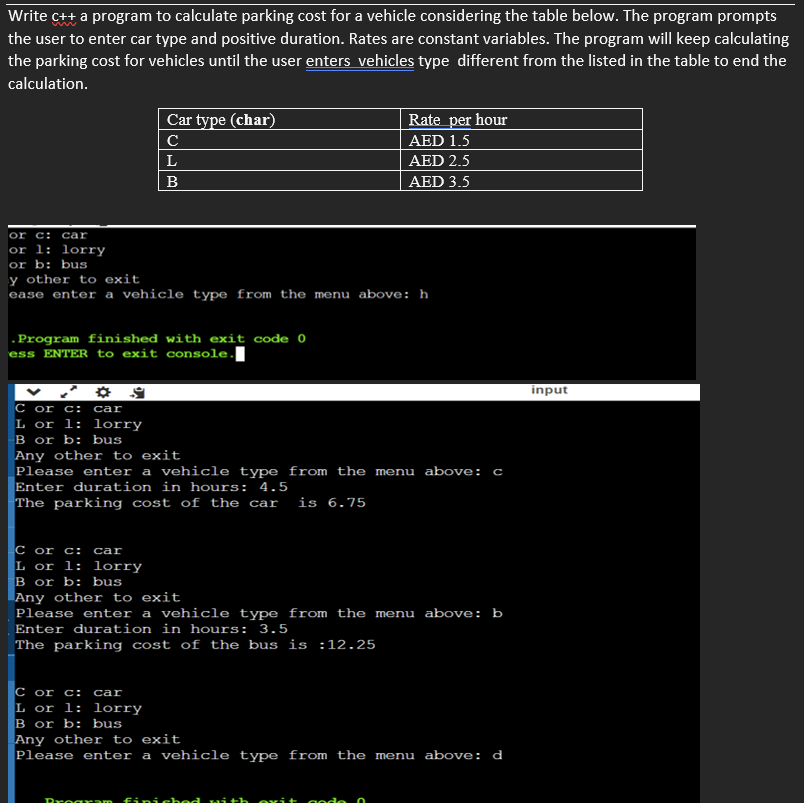The image size is (804, 803).
Task: Click the console line ending 'menu above: c'
Action: click(259, 472)
